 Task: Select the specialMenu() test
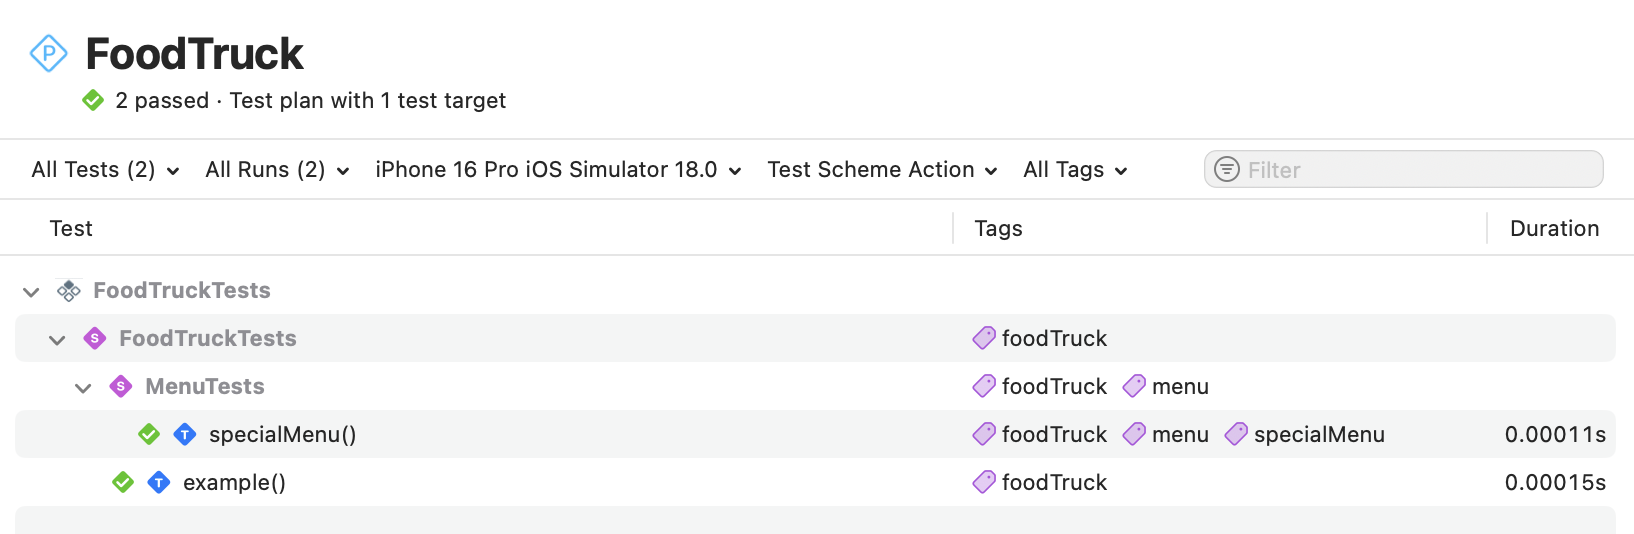coord(283,435)
